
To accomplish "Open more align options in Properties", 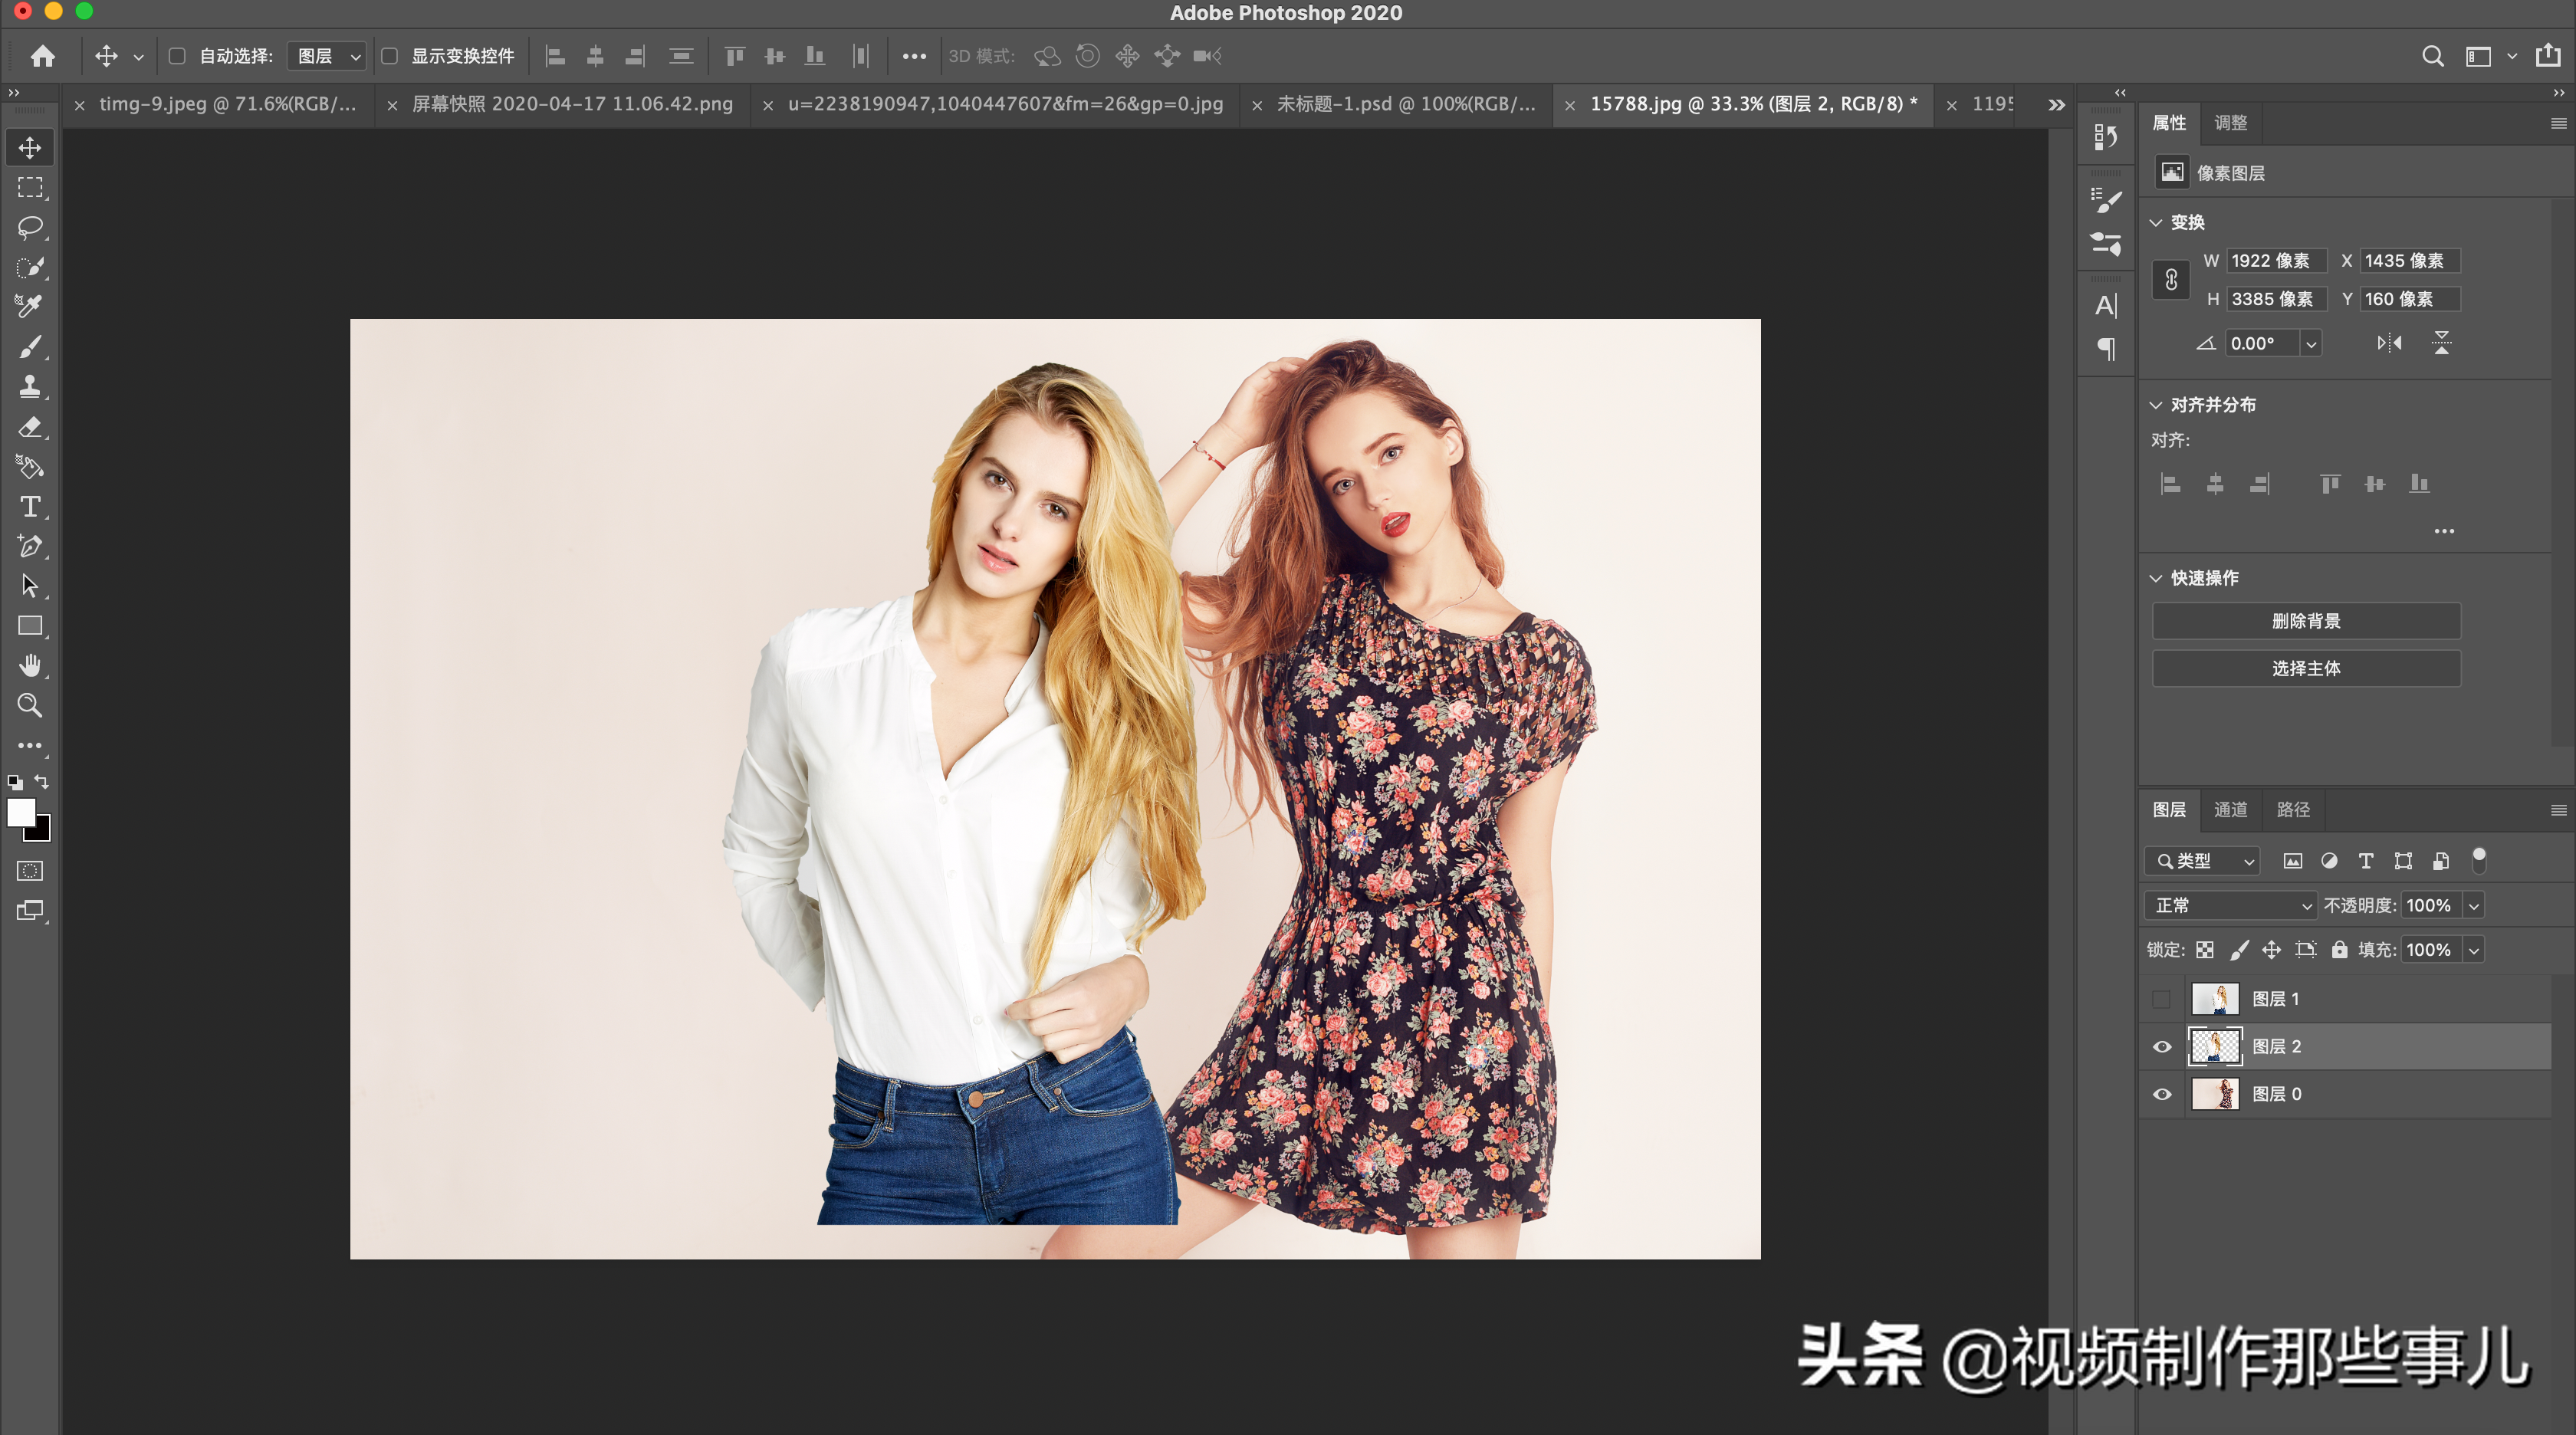I will point(2444,531).
